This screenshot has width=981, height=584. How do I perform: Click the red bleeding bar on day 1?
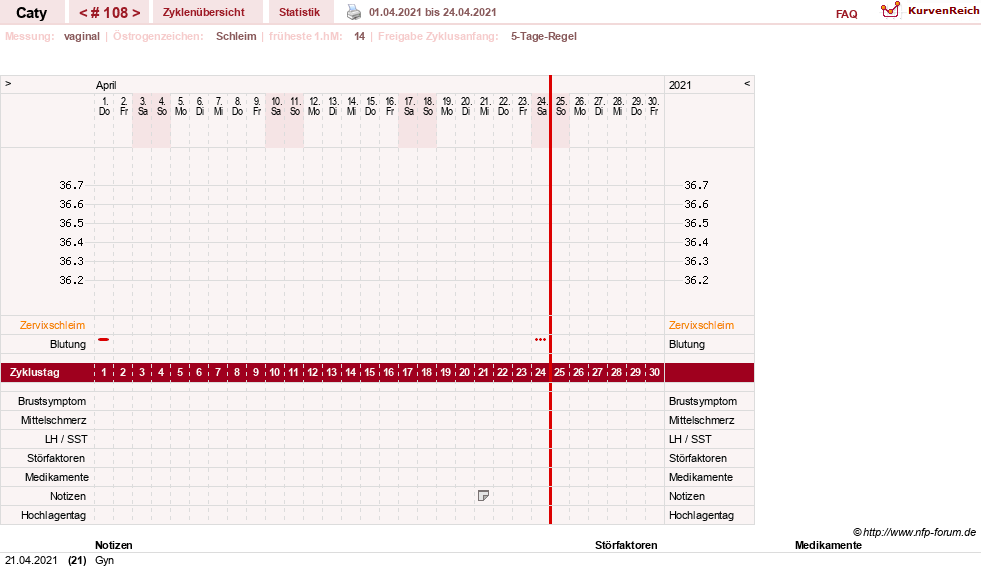103,339
